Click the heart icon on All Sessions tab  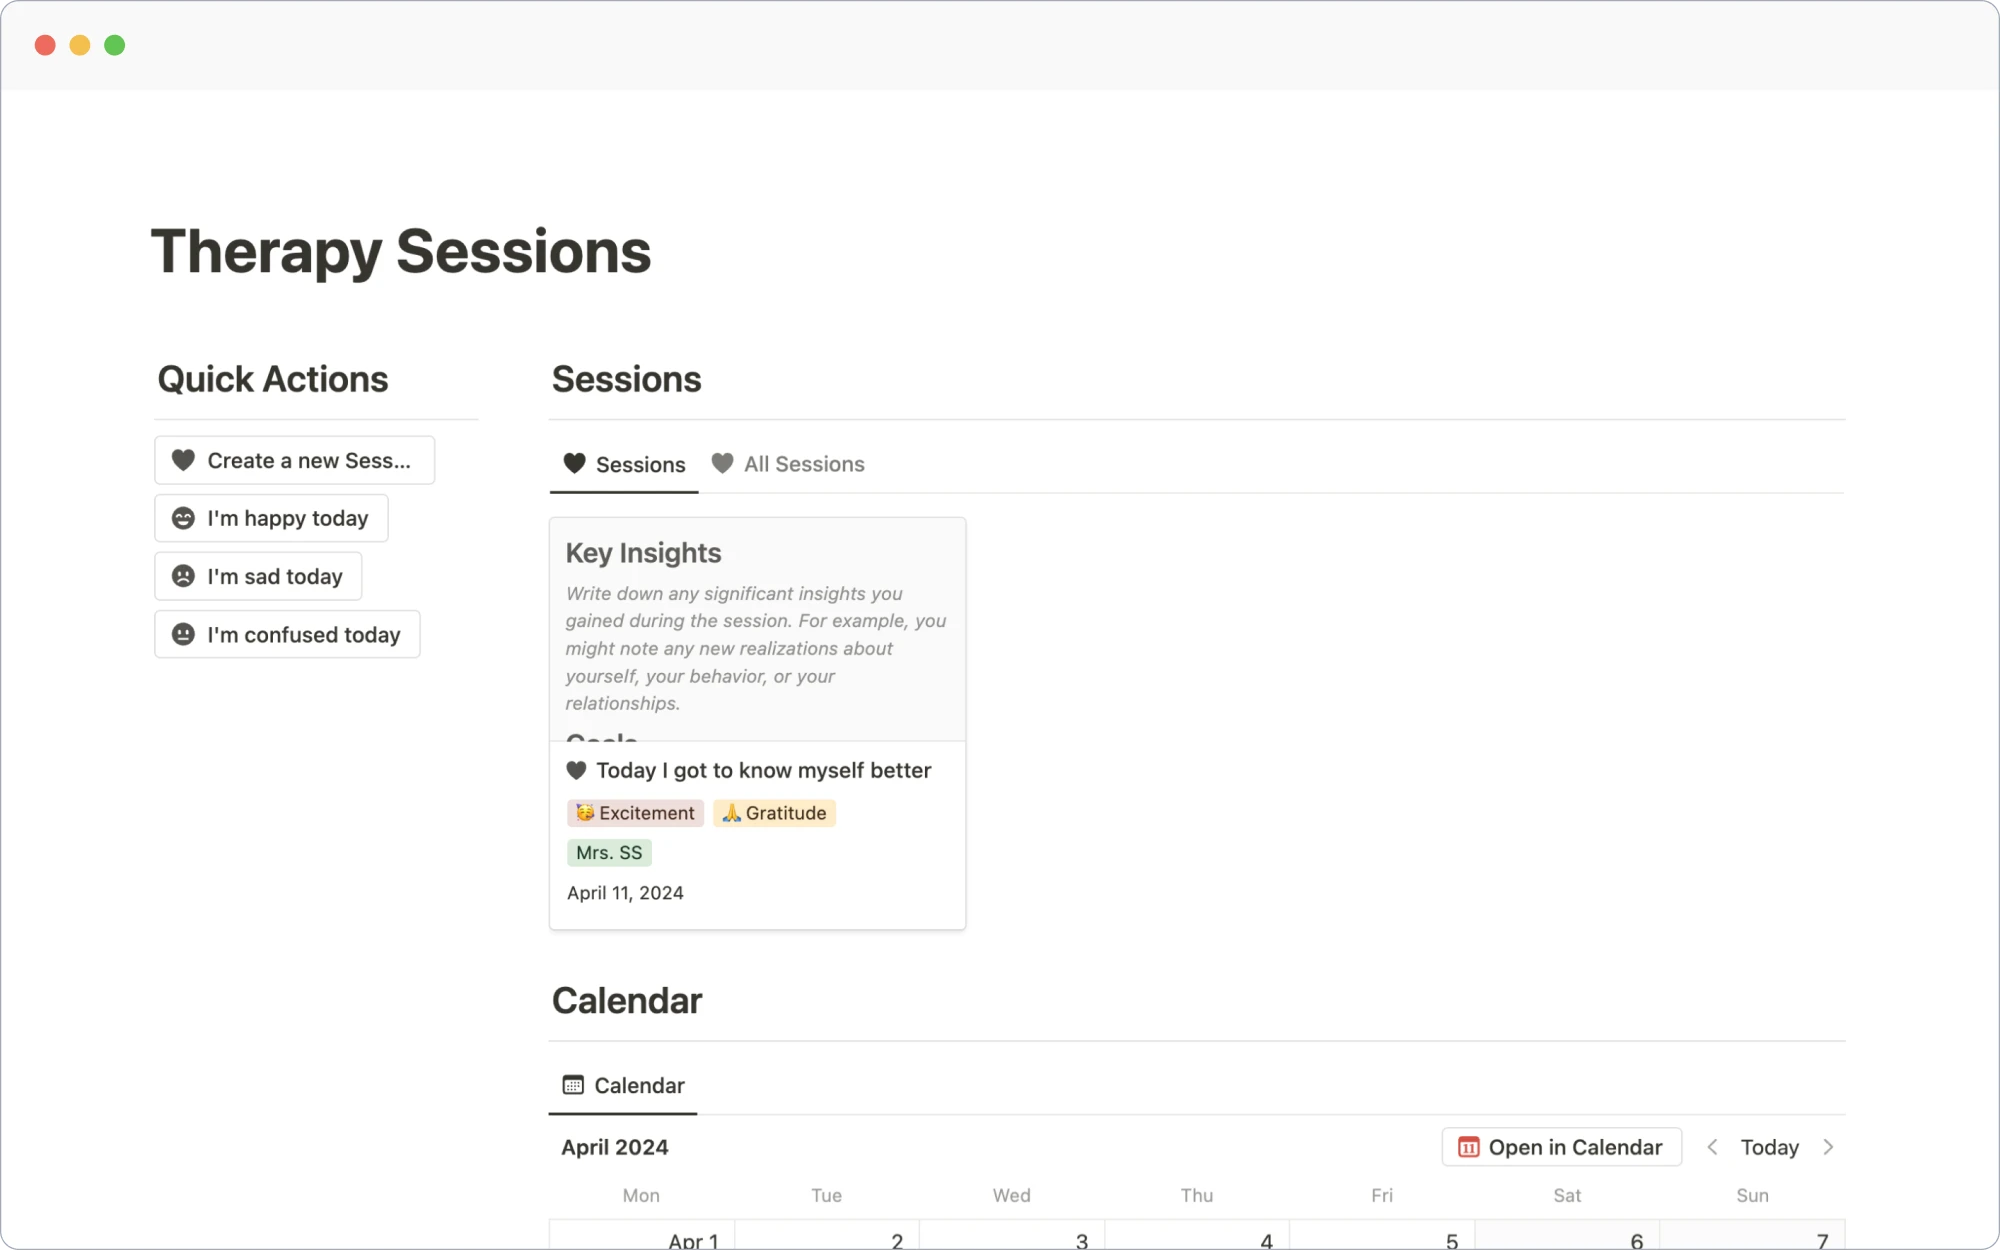721,462
